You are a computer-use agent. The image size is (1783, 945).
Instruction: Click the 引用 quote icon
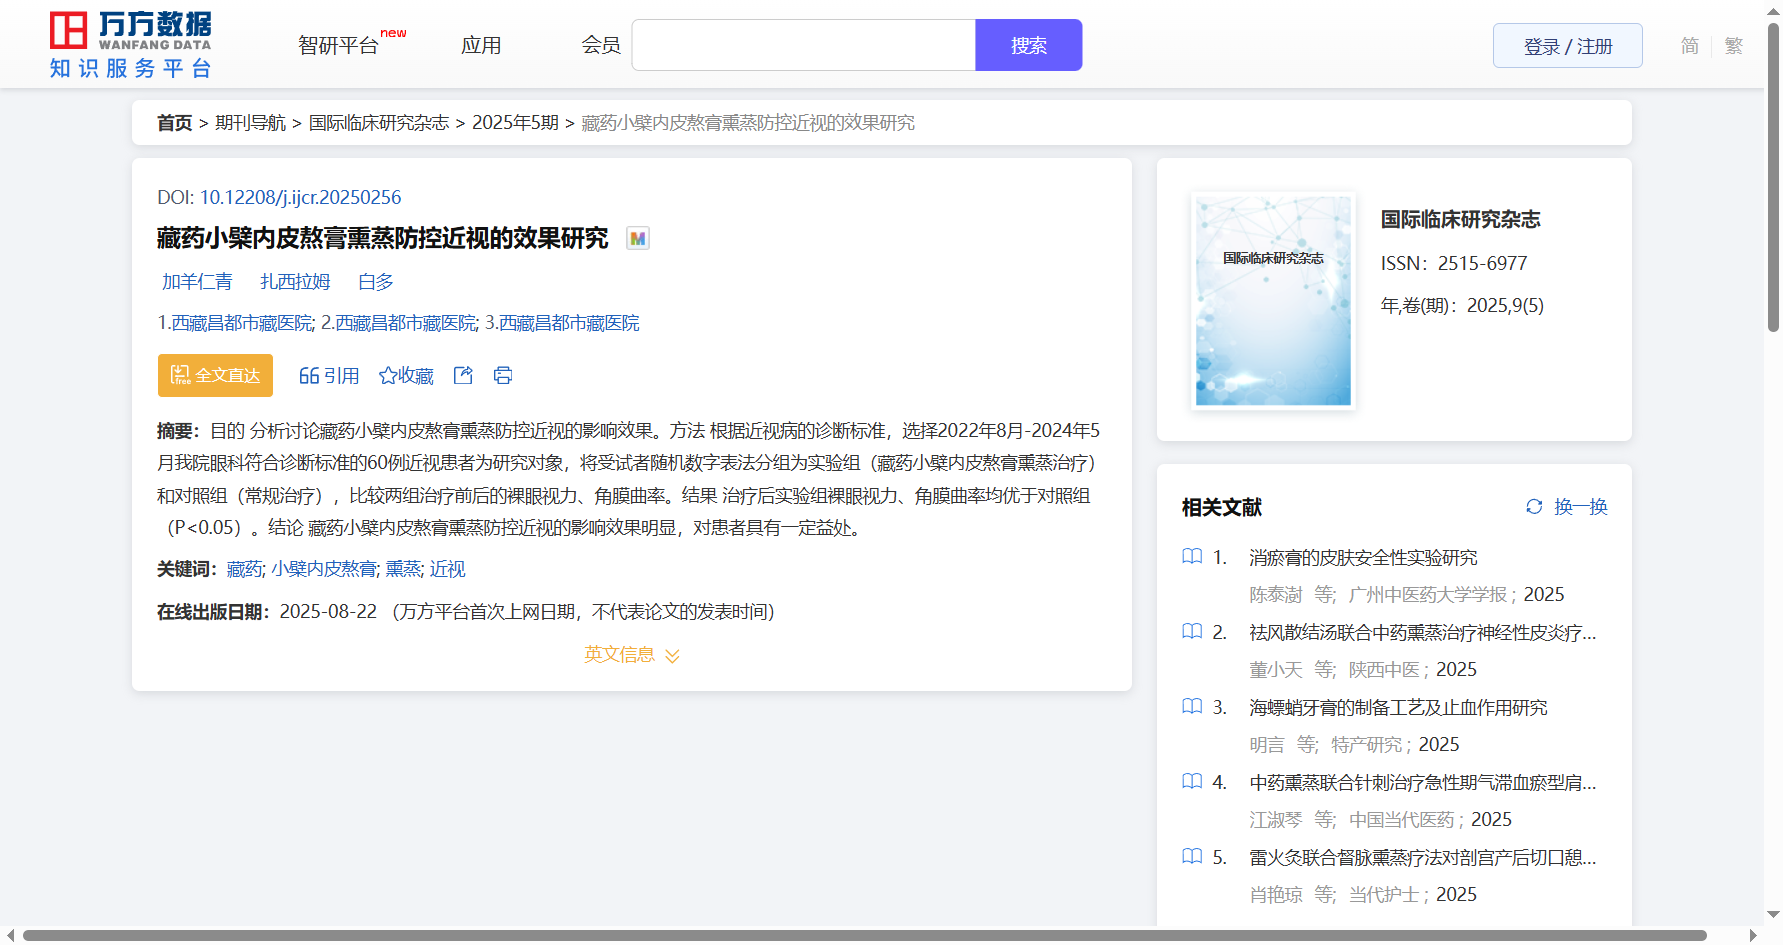tap(309, 376)
